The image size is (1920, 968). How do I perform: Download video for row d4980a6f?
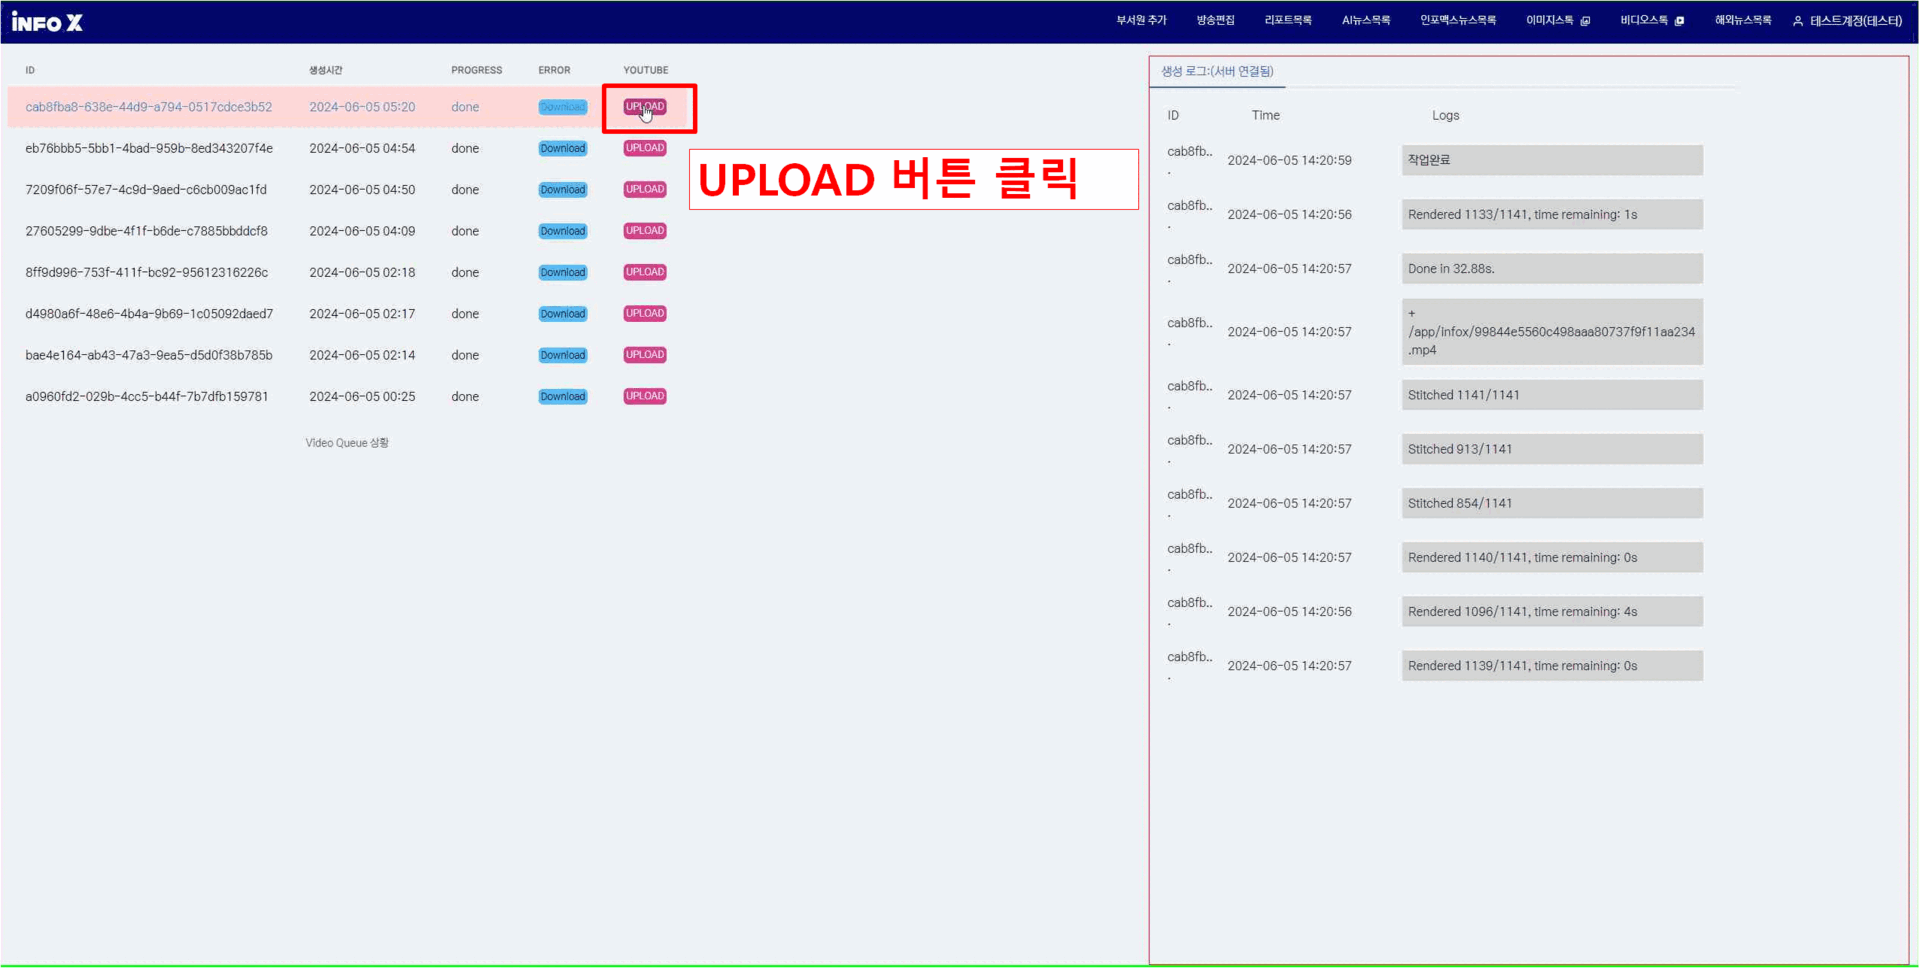563,313
